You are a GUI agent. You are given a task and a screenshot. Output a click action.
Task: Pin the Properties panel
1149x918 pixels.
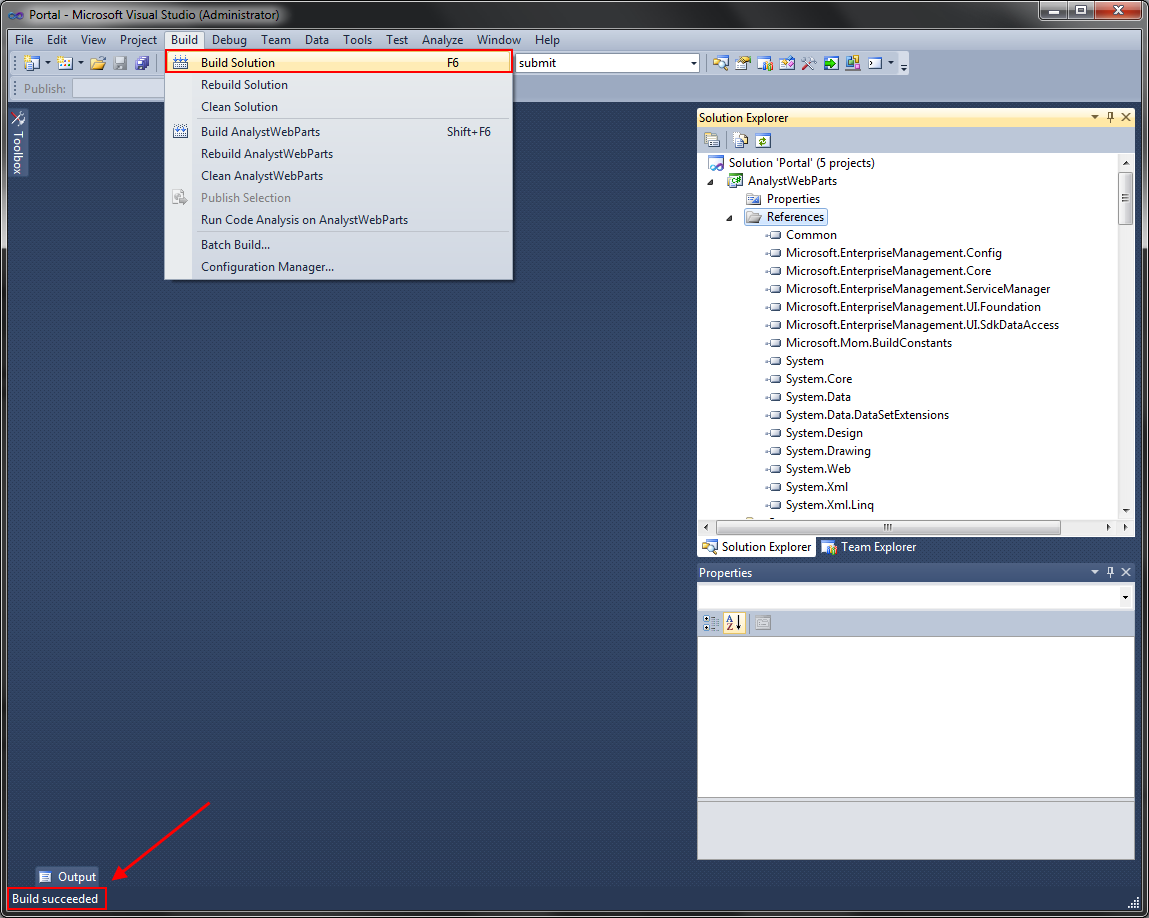pos(1111,572)
